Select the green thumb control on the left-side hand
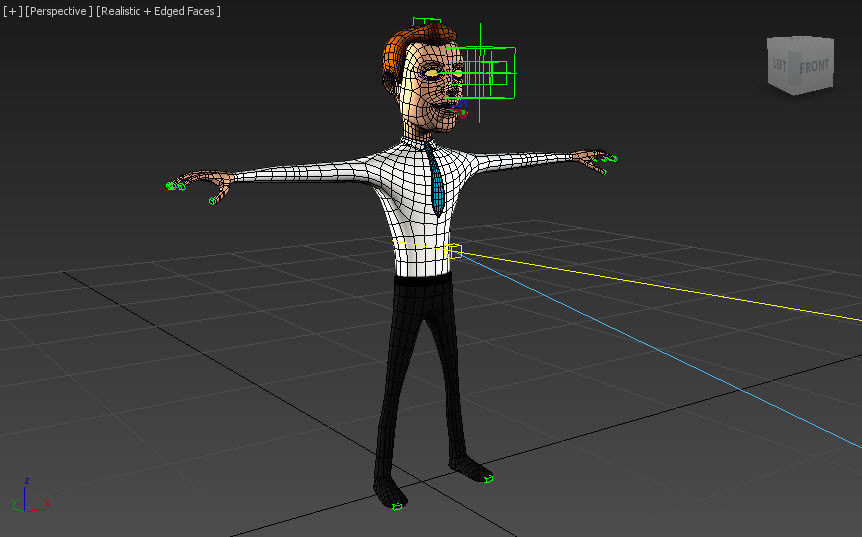862x537 pixels. (x=213, y=201)
